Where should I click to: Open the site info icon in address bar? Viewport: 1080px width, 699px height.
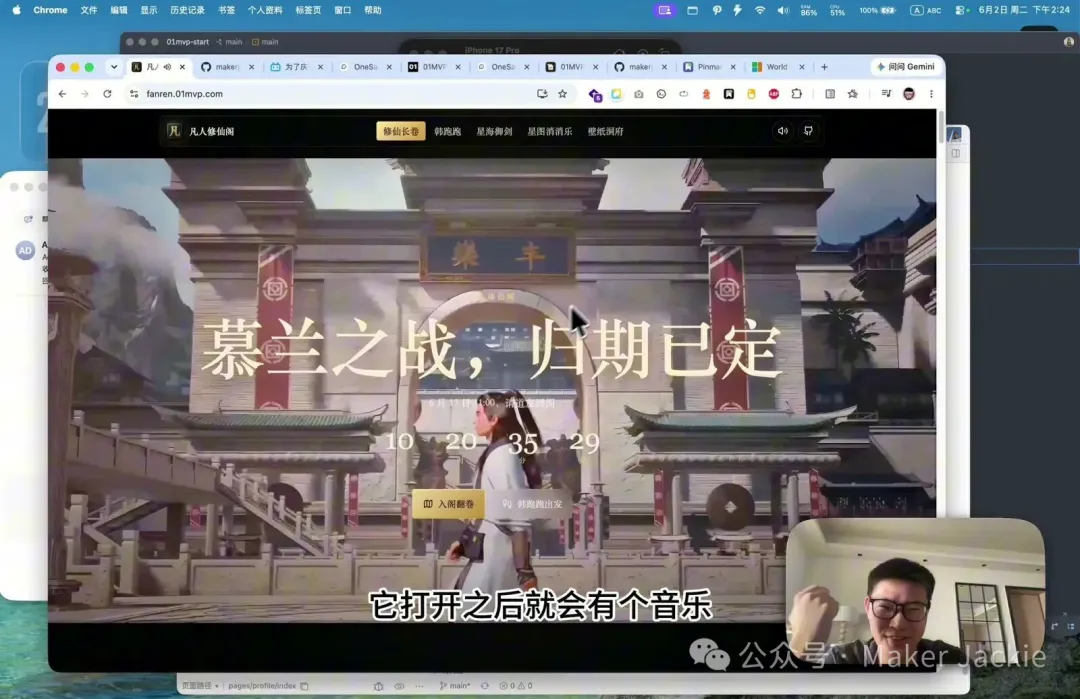click(x=134, y=94)
